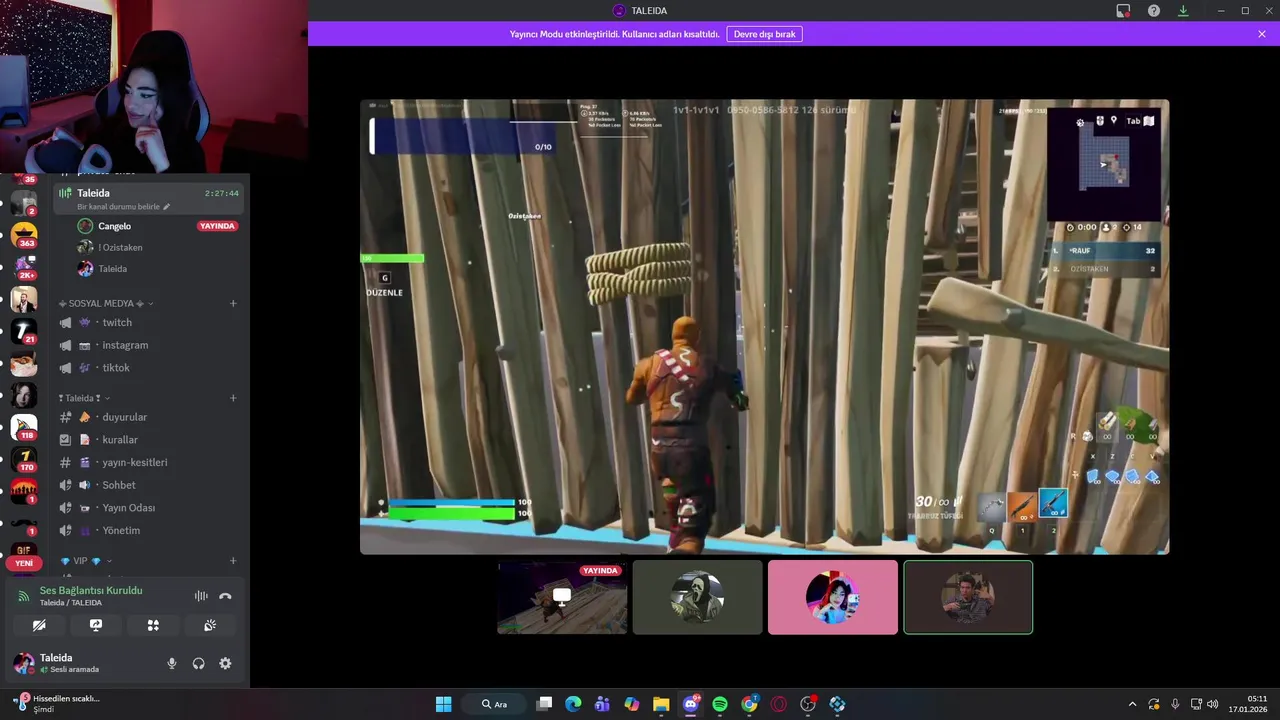This screenshot has width=1280, height=720.
Task: Select the pink-background participant tile
Action: 832,597
